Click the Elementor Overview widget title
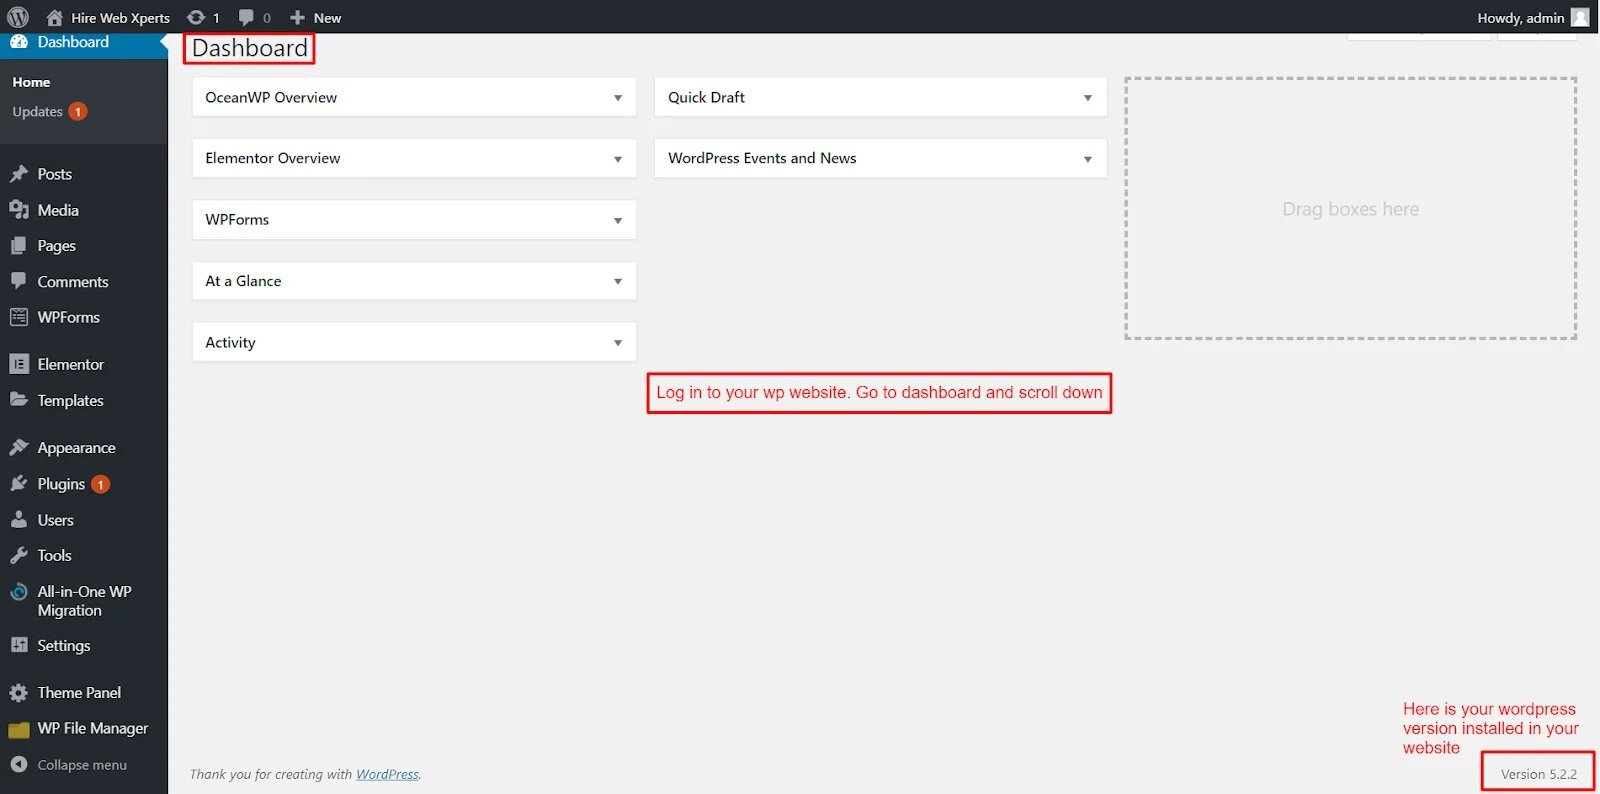The image size is (1600, 794). click(272, 158)
